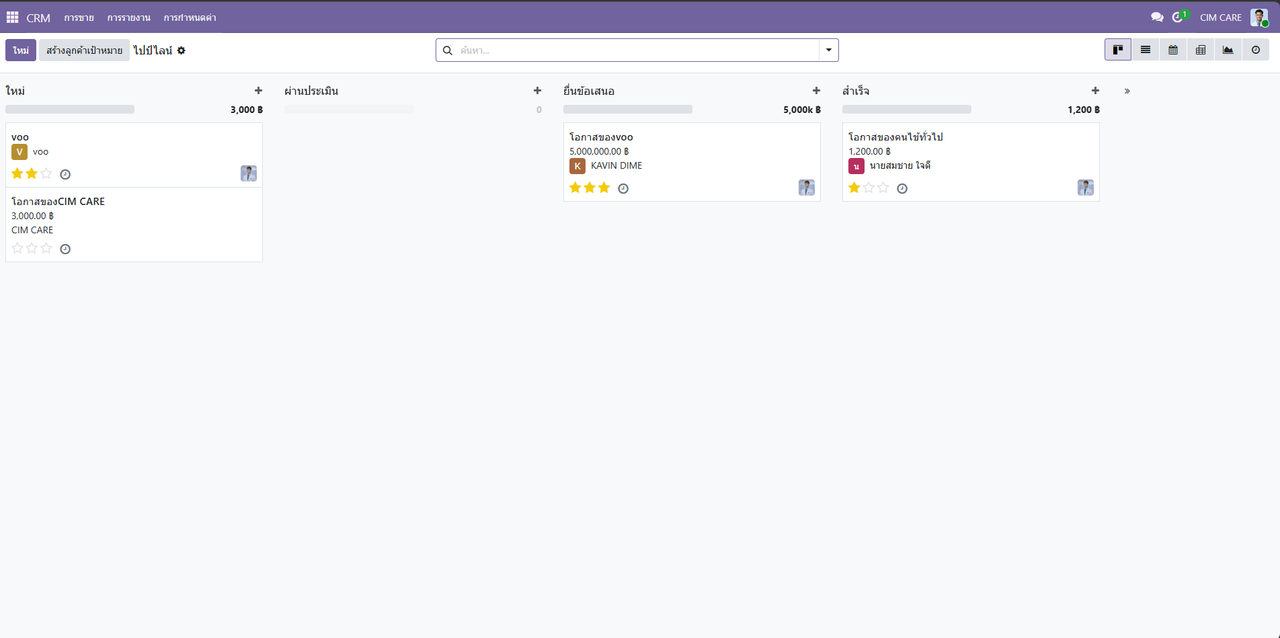
Task: Click the CIM CARE user avatar
Action: point(1259,17)
